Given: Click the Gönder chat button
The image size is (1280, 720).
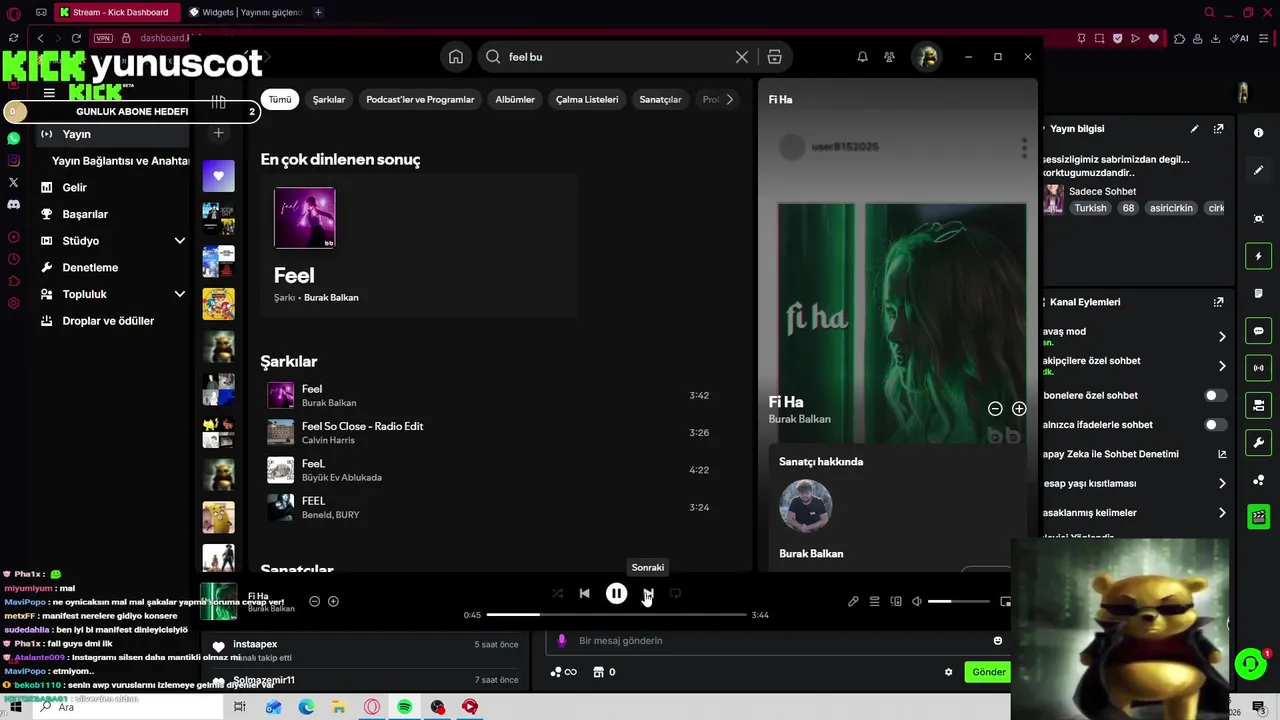Looking at the screenshot, I should coord(988,672).
